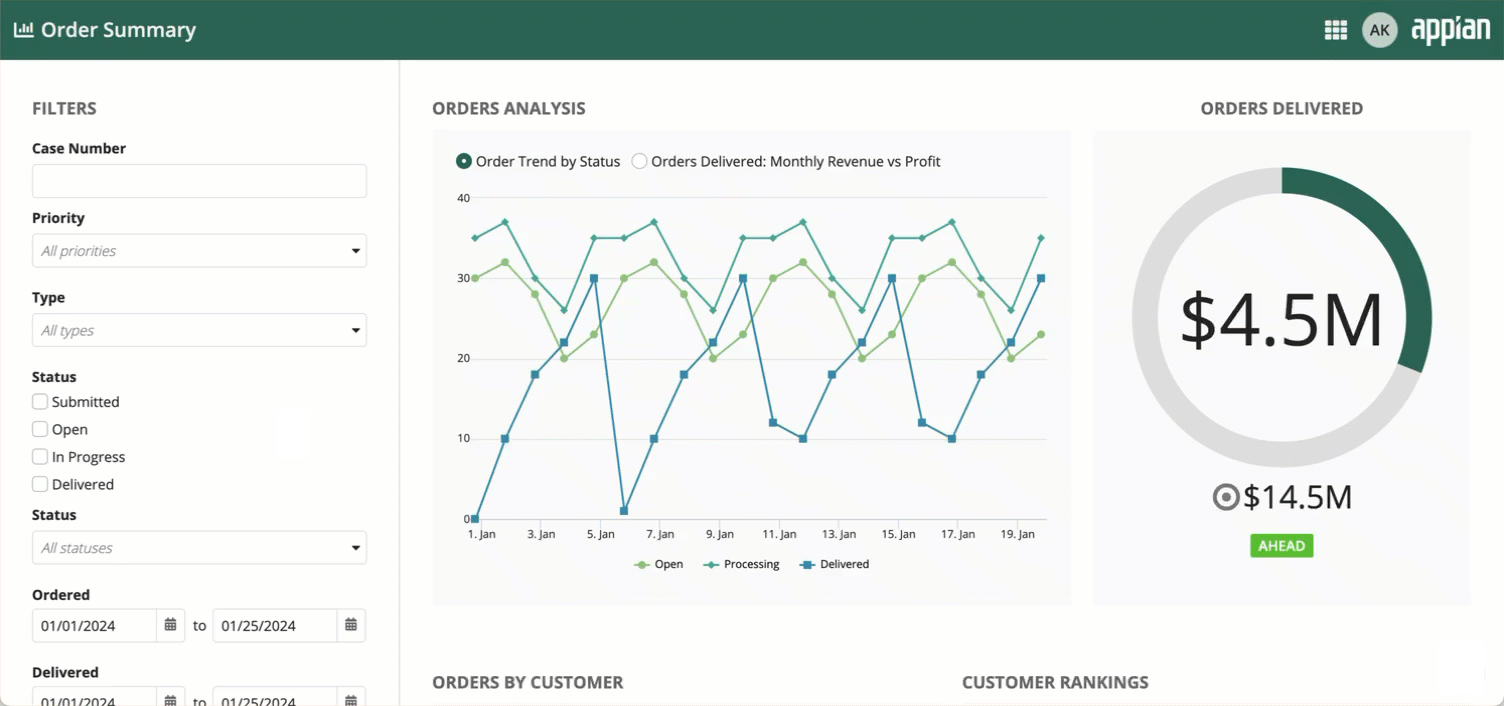Click the target icon beside $14.5M
1504x706 pixels.
1225,497
